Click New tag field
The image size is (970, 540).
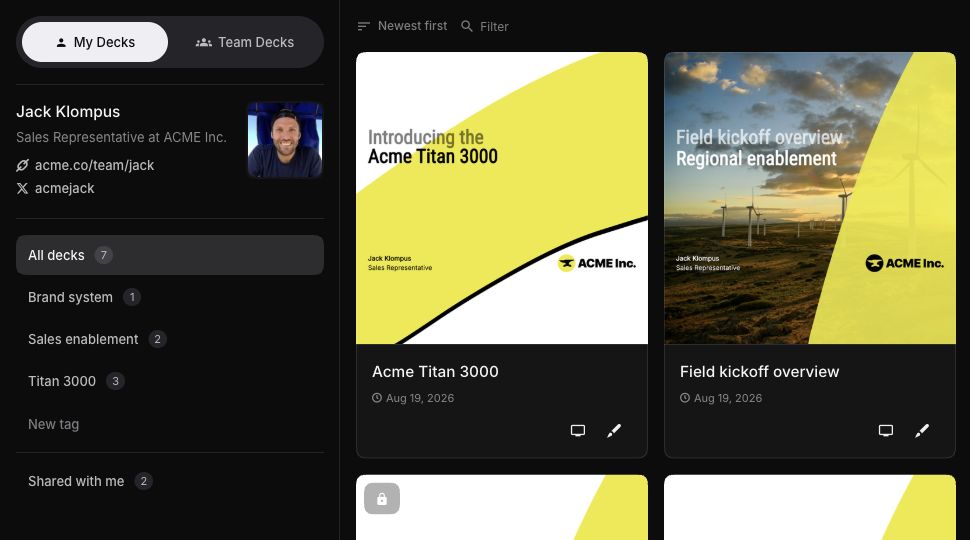point(53,424)
